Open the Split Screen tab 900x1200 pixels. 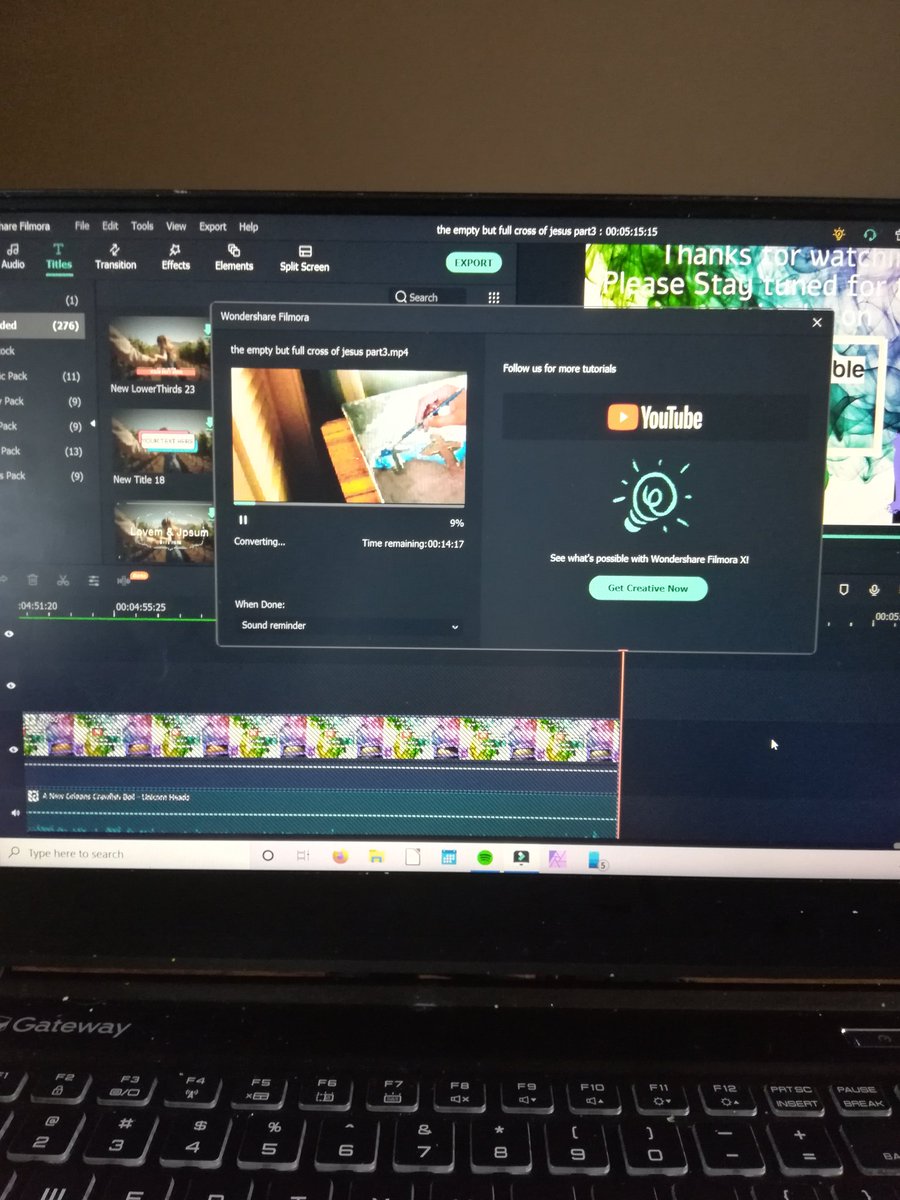tap(304, 259)
